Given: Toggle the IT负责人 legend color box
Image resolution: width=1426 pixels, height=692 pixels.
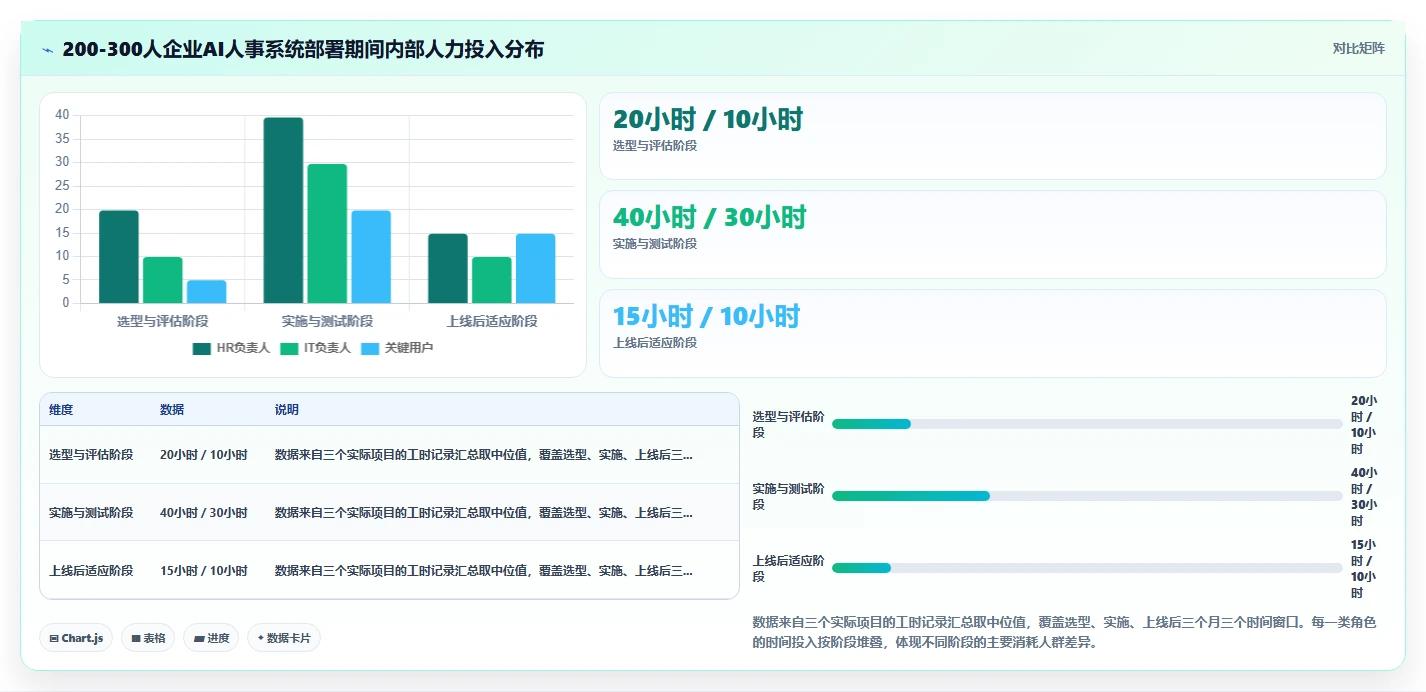Looking at the screenshot, I should click(289, 348).
